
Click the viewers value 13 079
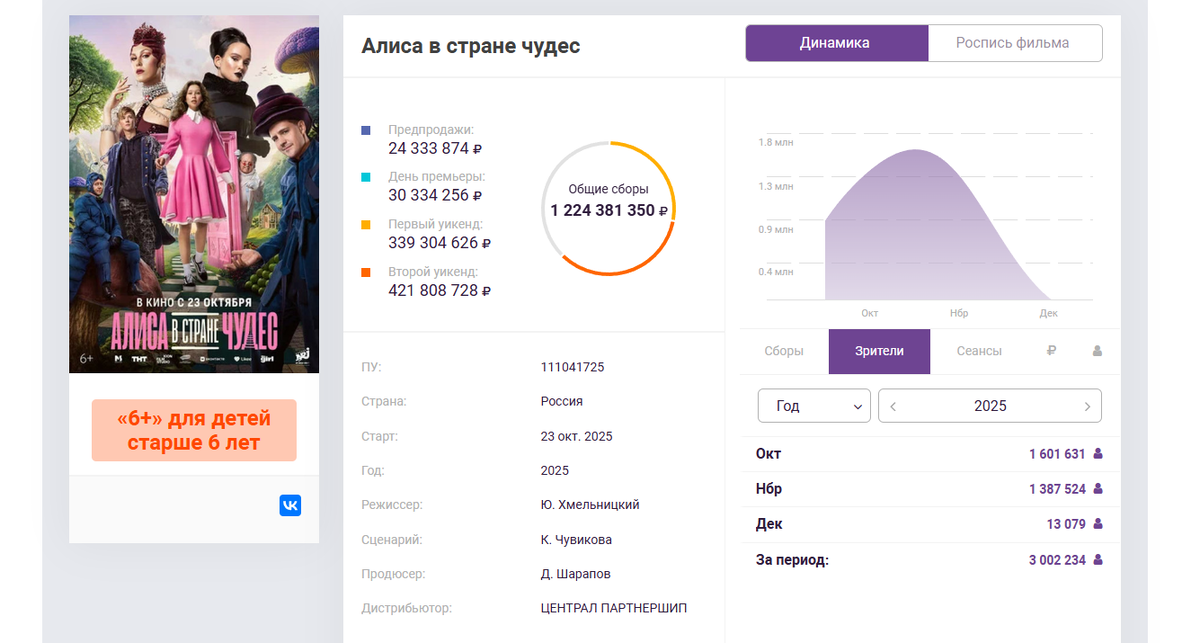point(1066,524)
